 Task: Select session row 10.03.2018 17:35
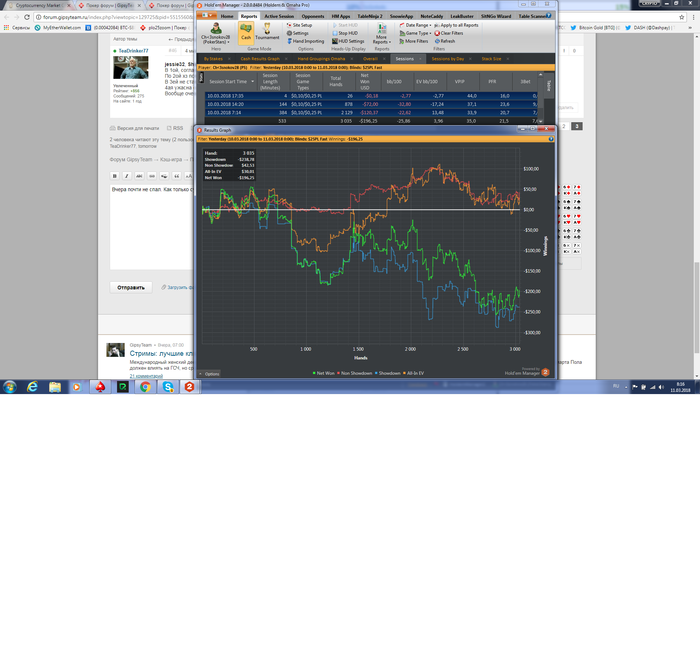pyautogui.click(x=371, y=96)
